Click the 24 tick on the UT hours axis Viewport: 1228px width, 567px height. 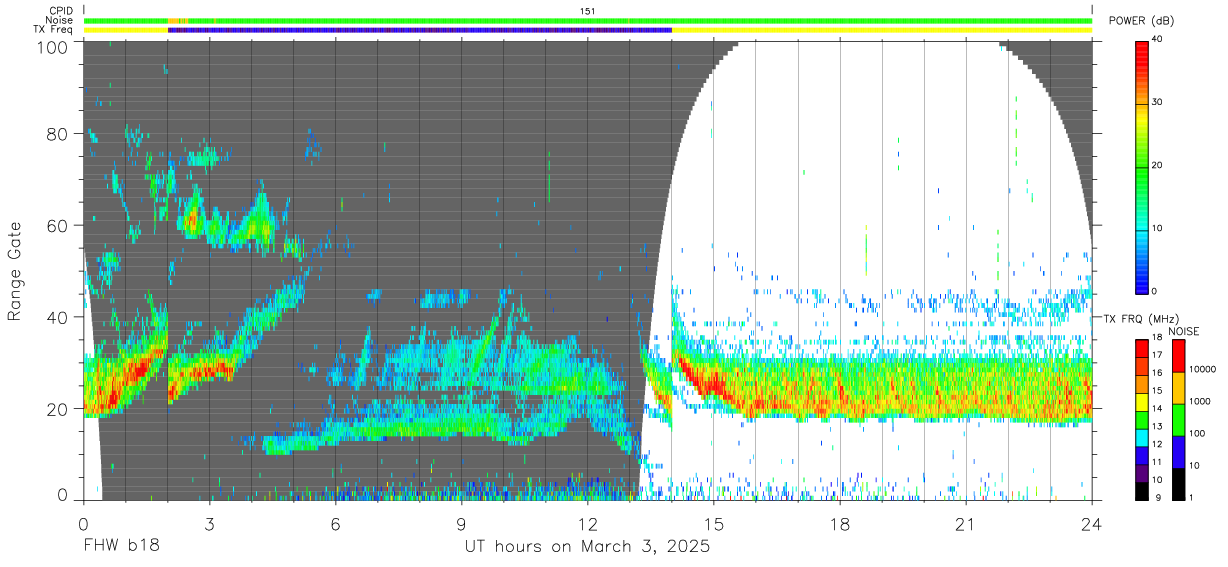click(1091, 524)
